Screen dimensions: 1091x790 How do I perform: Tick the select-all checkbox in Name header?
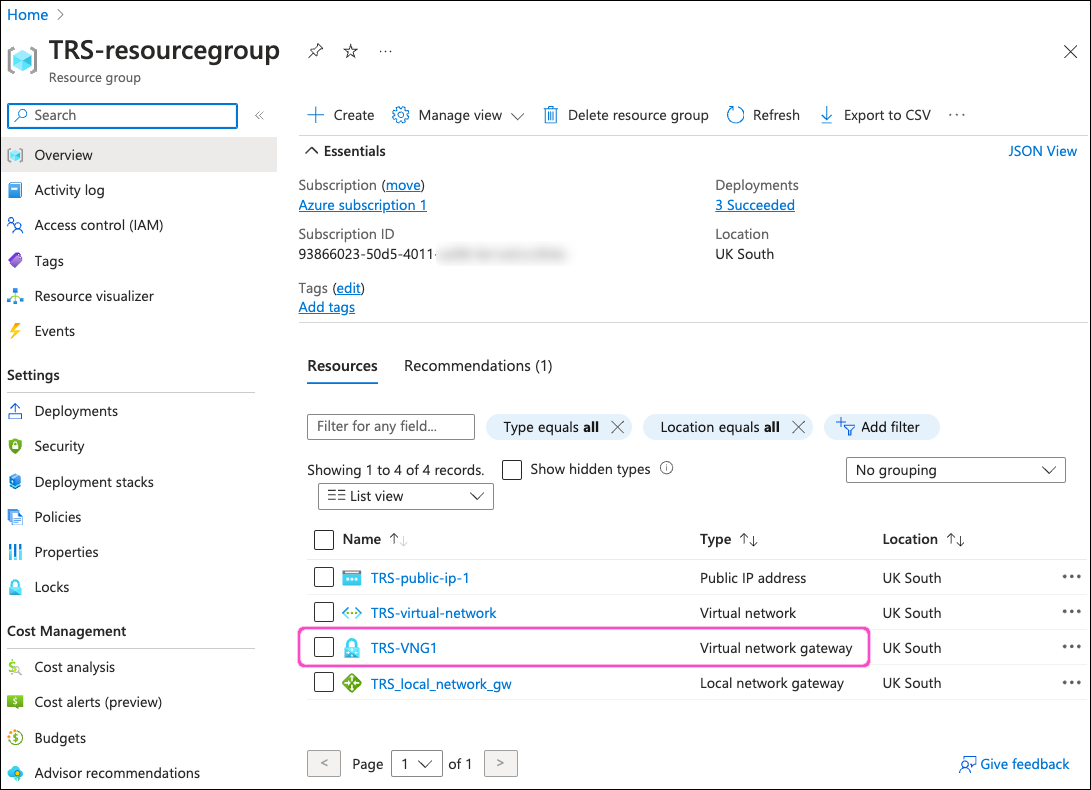324,540
